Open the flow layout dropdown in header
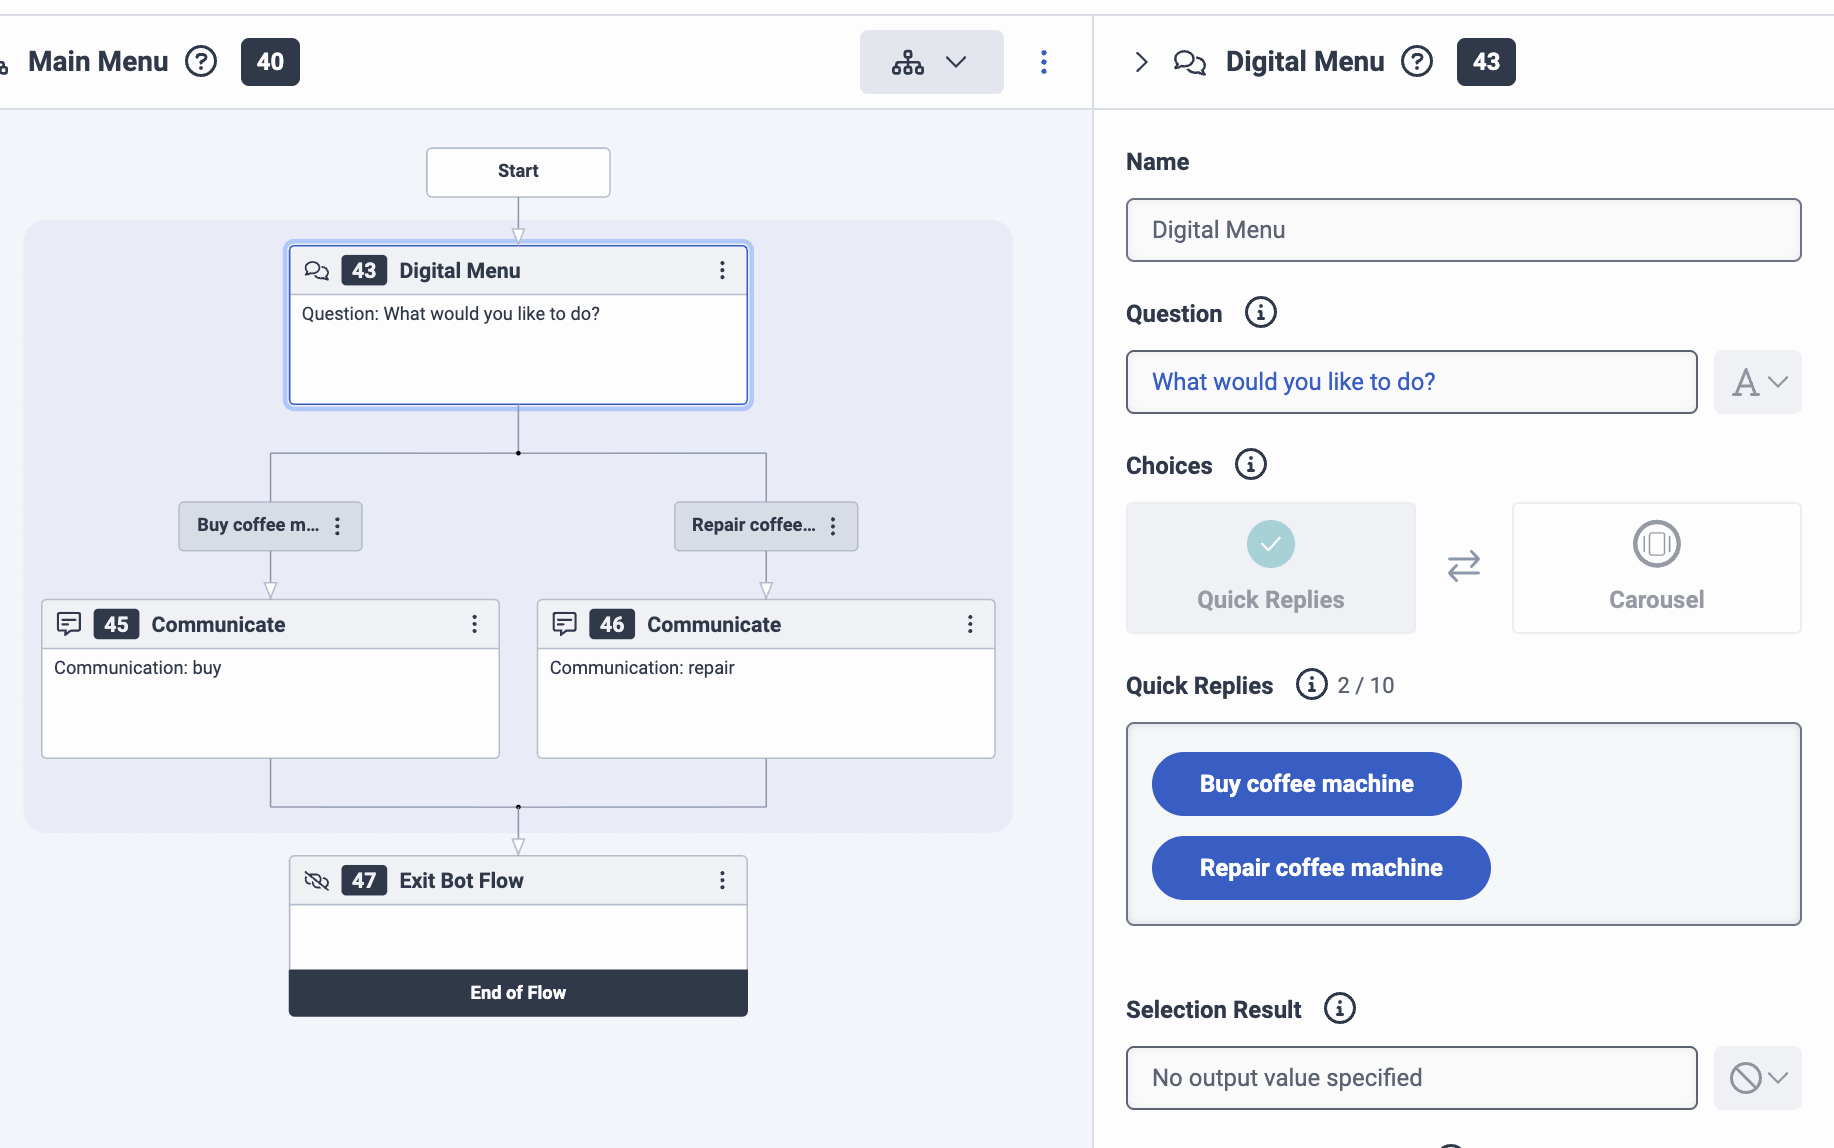1834x1148 pixels. (931, 62)
